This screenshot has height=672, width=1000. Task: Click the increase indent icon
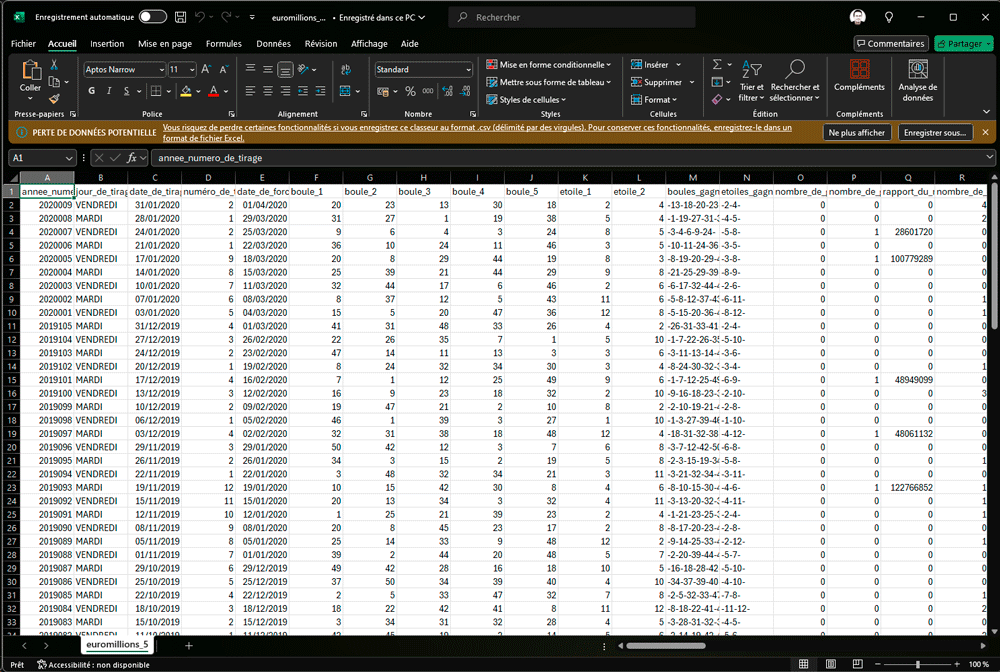click(x=320, y=91)
